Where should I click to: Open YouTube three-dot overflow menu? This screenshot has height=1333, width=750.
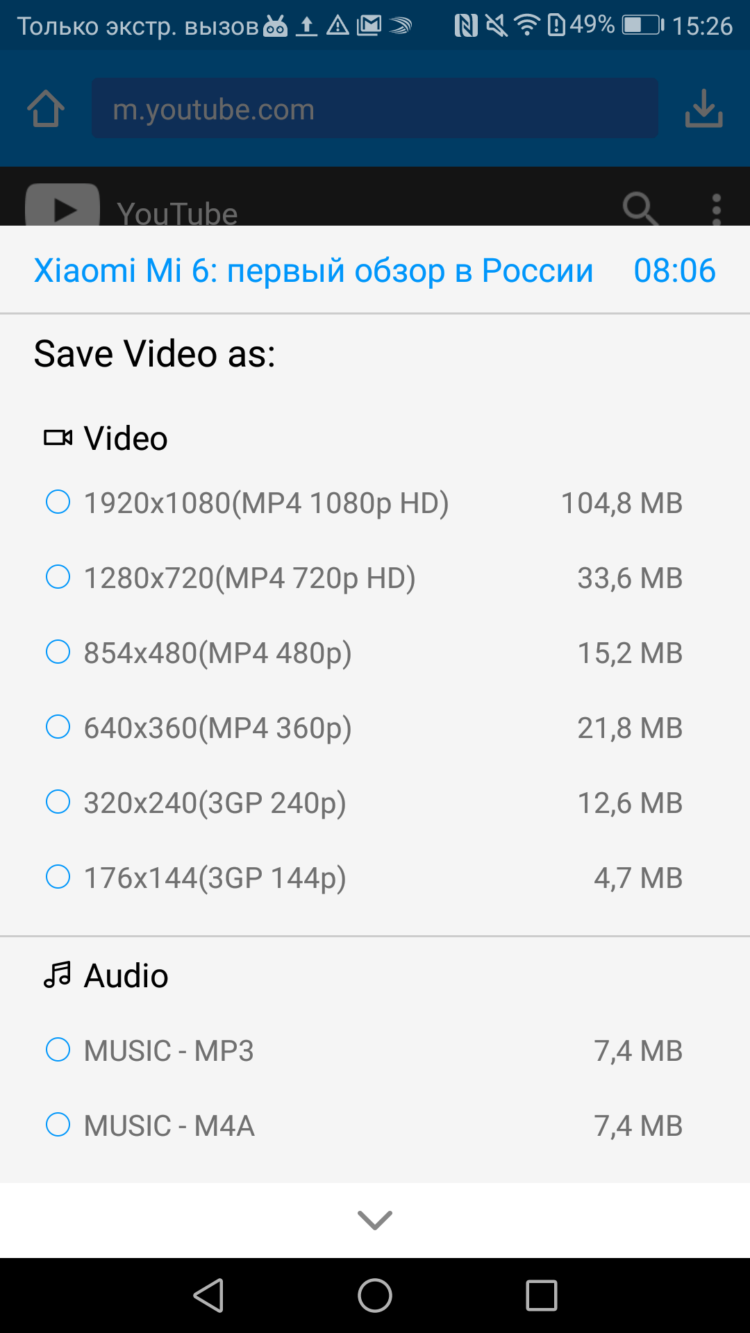716,209
